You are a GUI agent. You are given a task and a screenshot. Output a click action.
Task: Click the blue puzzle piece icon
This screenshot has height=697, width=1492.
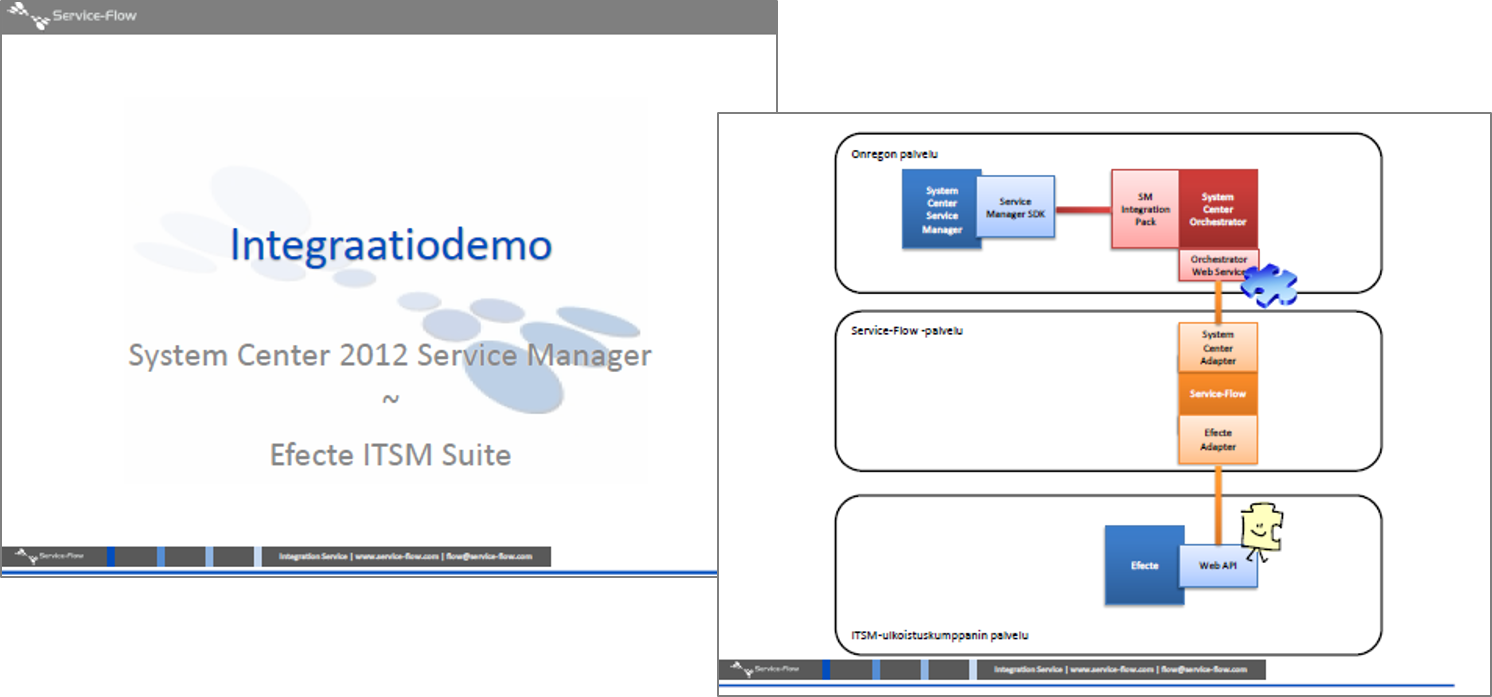(1268, 285)
